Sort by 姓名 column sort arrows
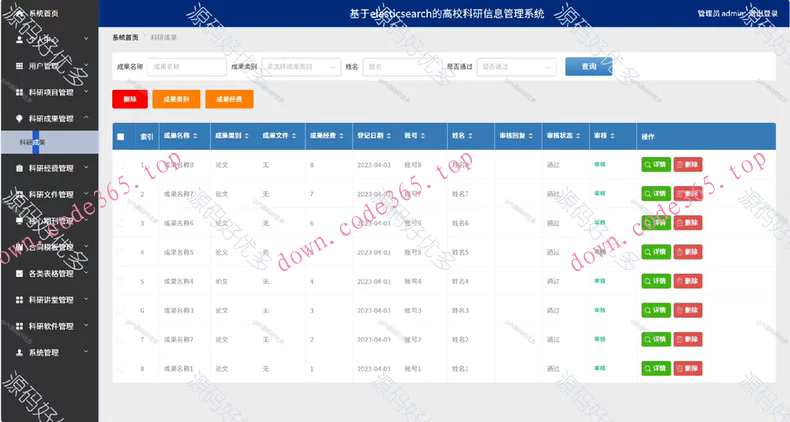 (470, 136)
